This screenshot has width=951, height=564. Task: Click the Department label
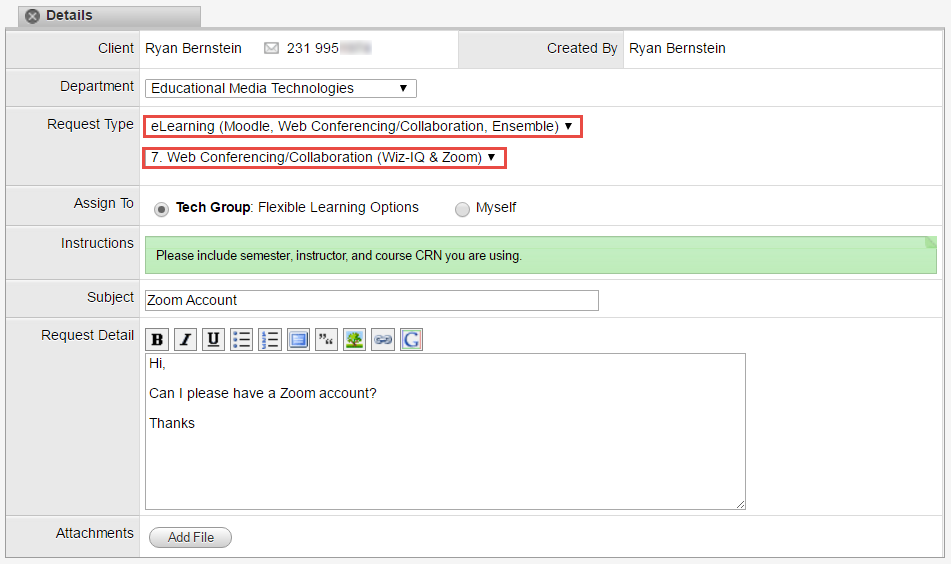pyautogui.click(x=96, y=87)
